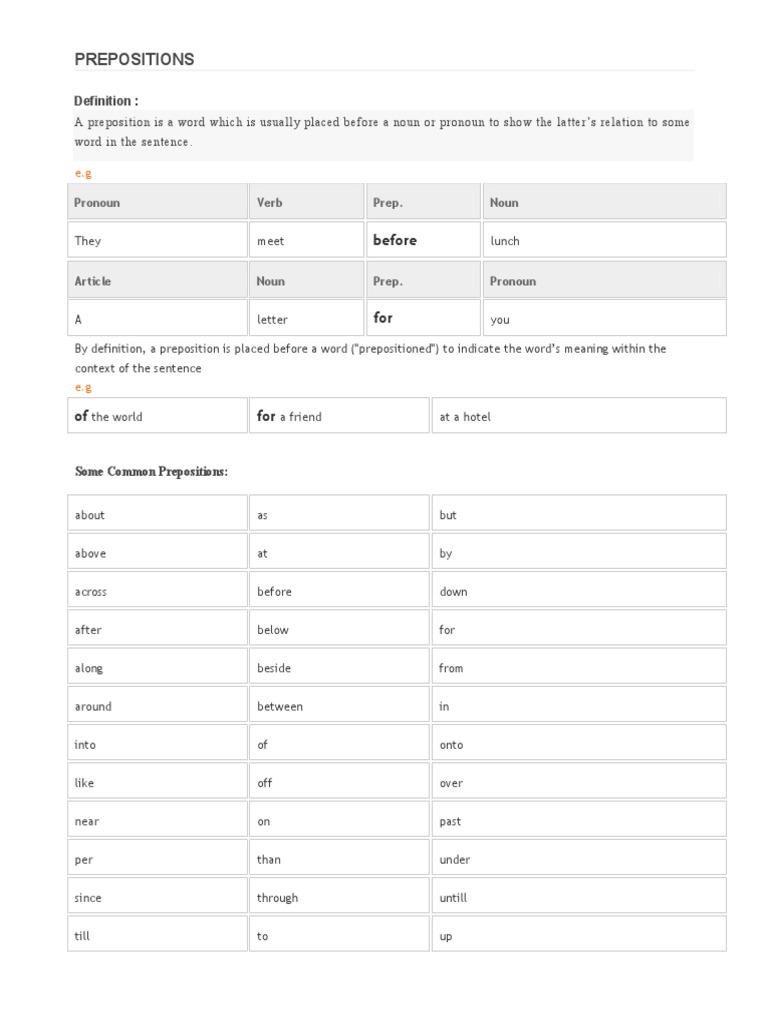This screenshot has width=768, height=1024.
Task: Click the Definition label
Action: click(x=106, y=101)
